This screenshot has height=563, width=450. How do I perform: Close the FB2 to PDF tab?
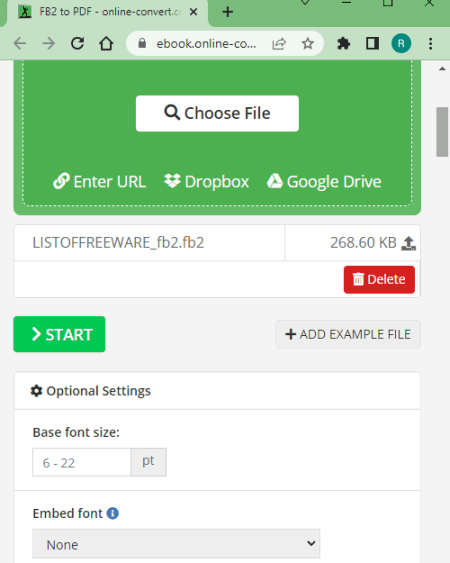(193, 12)
